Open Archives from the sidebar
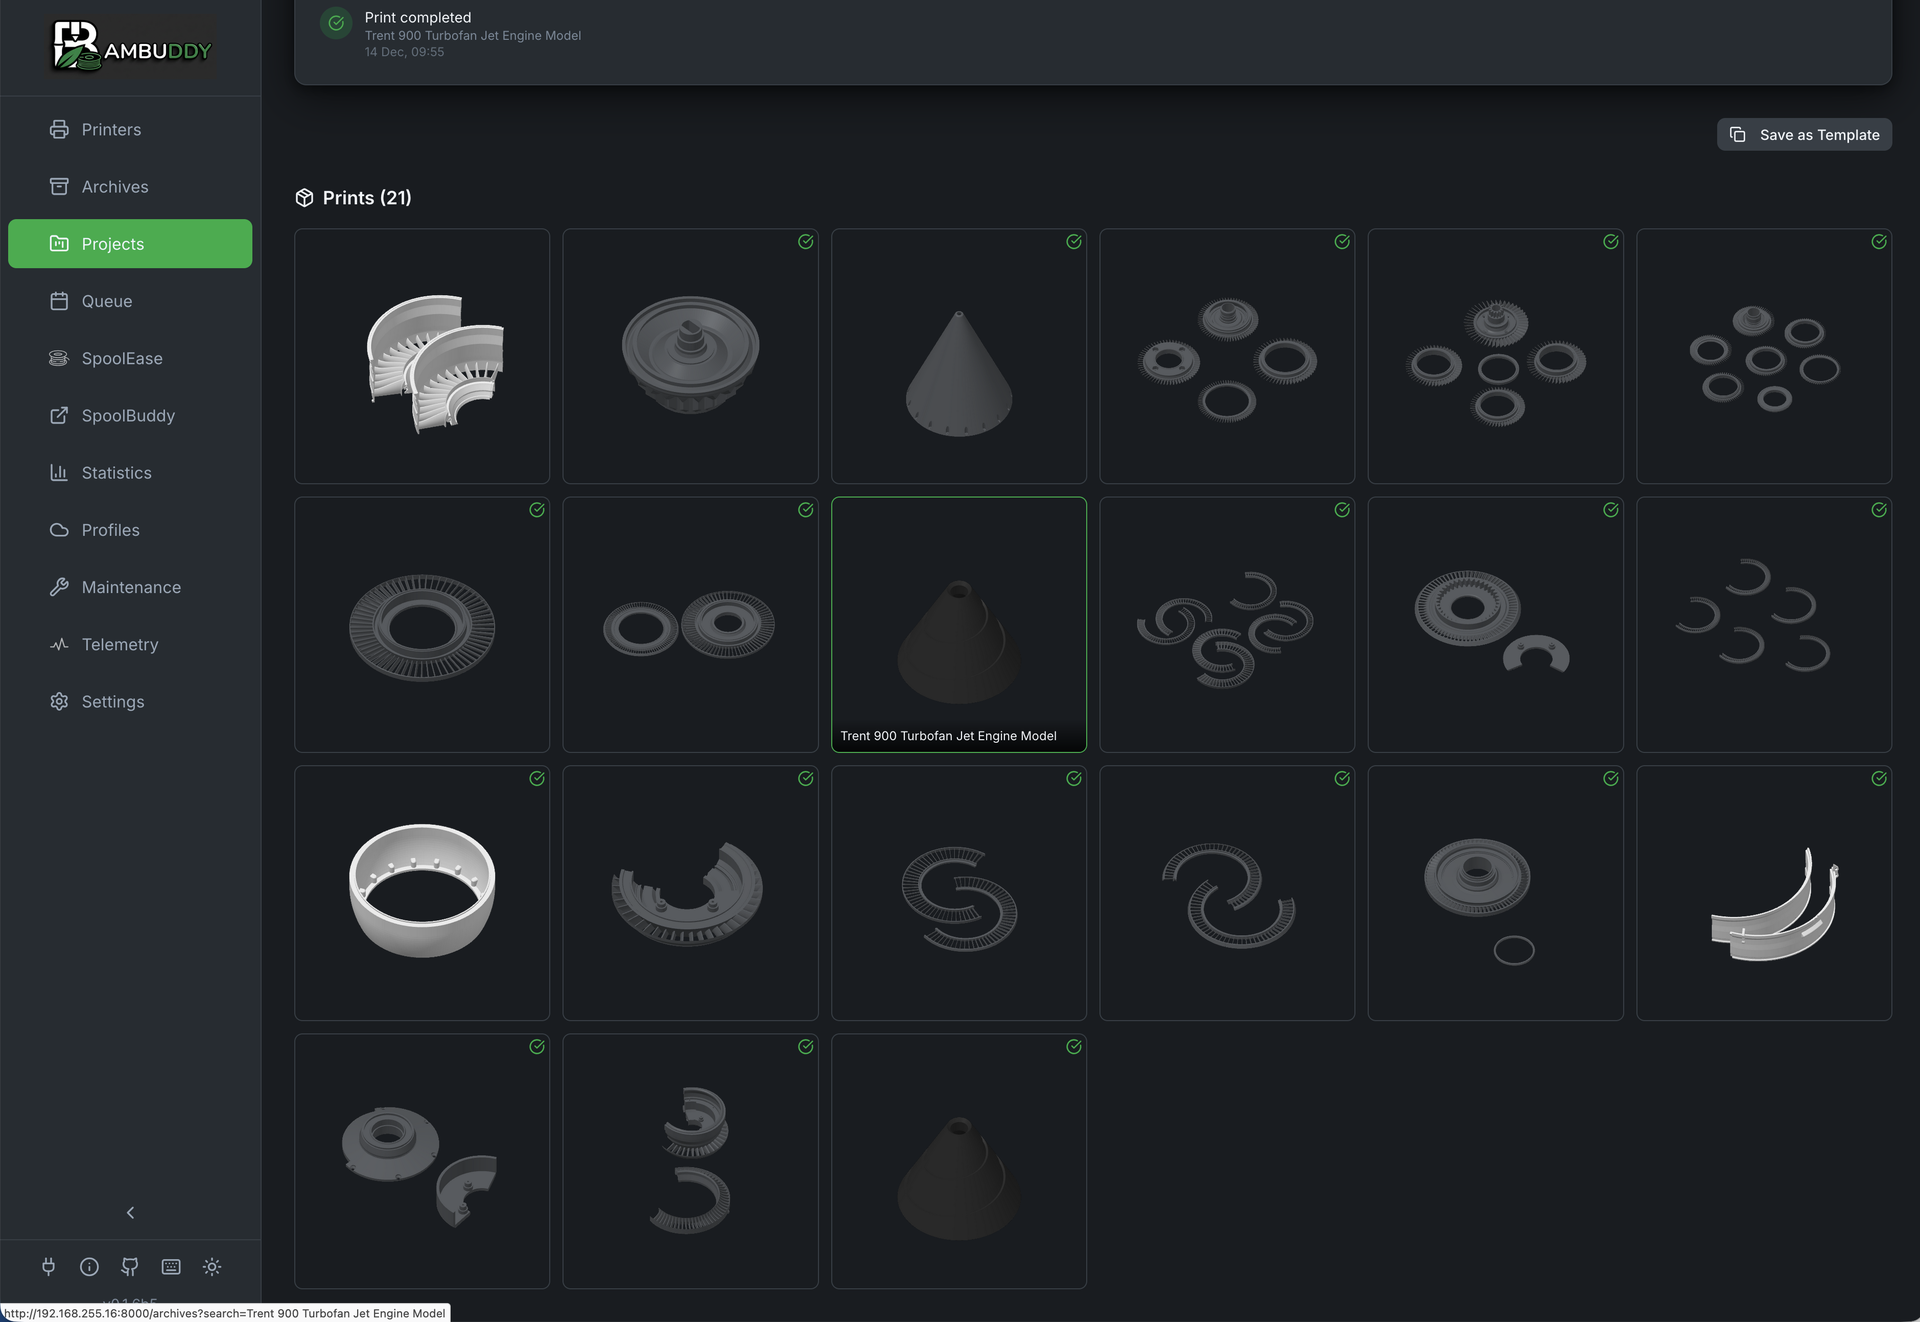Screen dimensions: 1920x1322 click(x=114, y=187)
